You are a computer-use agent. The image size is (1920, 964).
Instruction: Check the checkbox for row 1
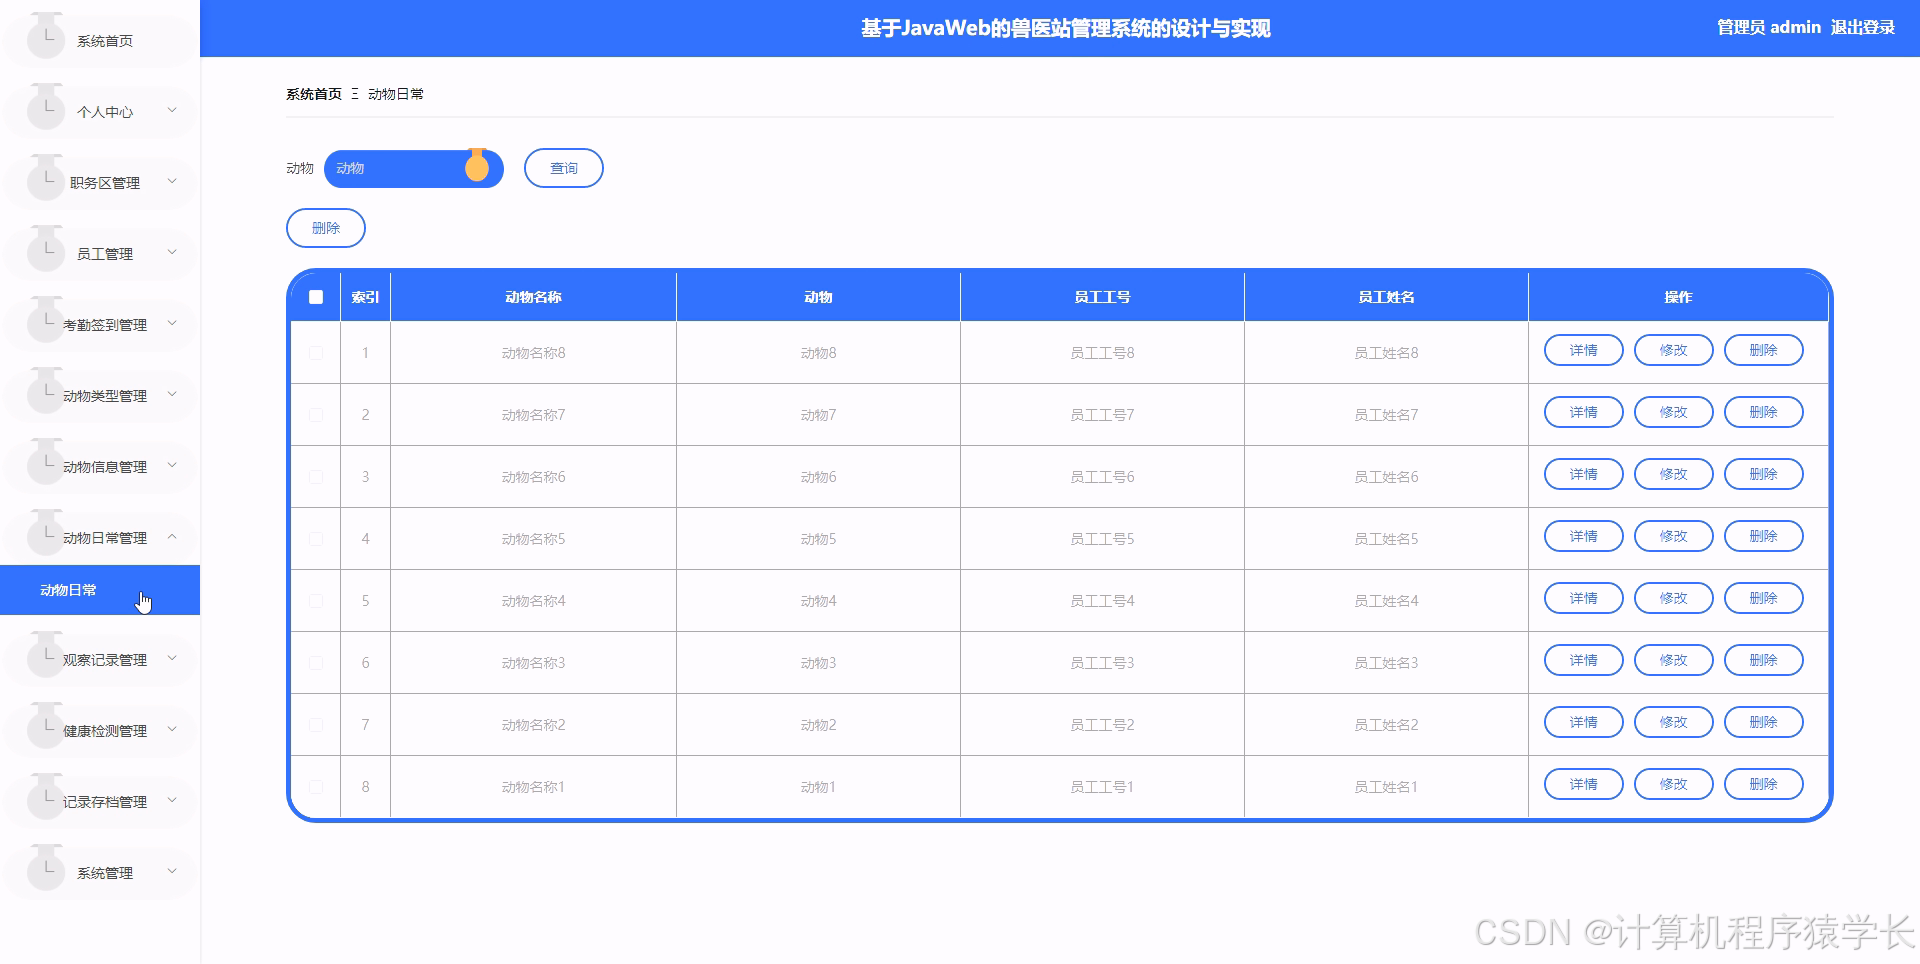coord(316,352)
